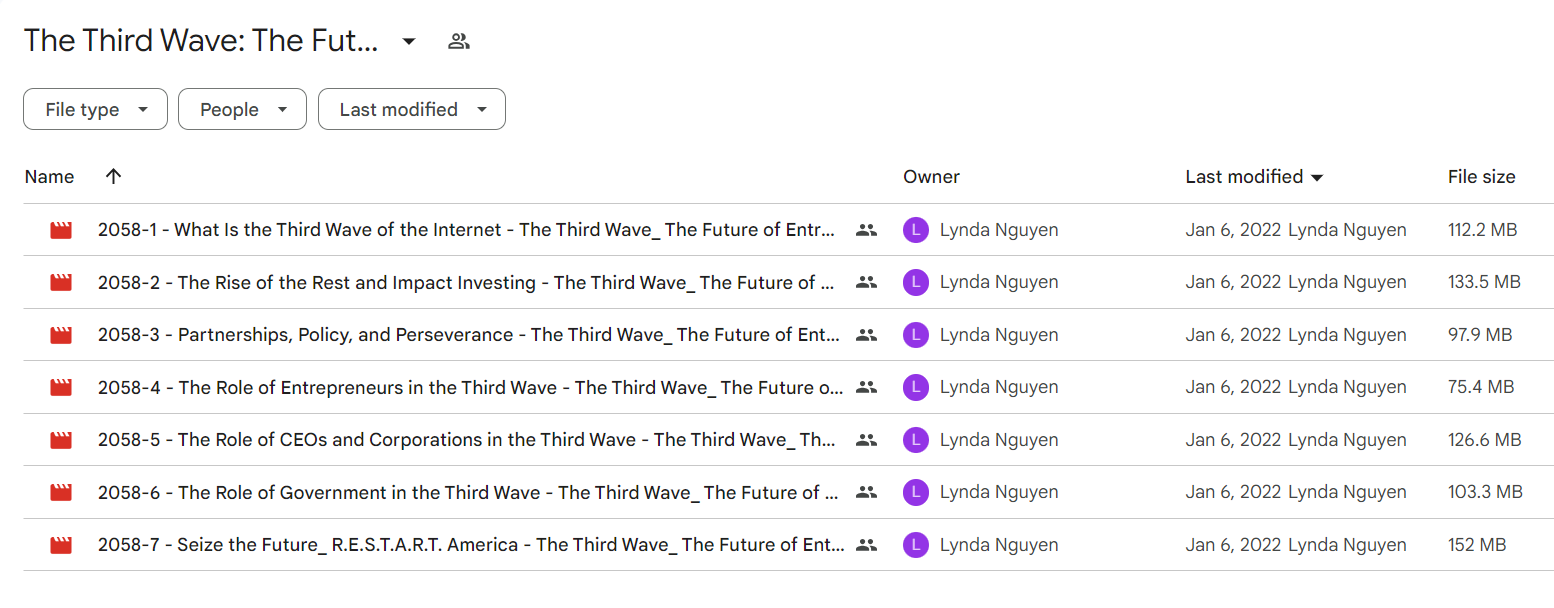The height and width of the screenshot is (608, 1554).
Task: Open the File type filter dropdown
Action: [x=95, y=110]
